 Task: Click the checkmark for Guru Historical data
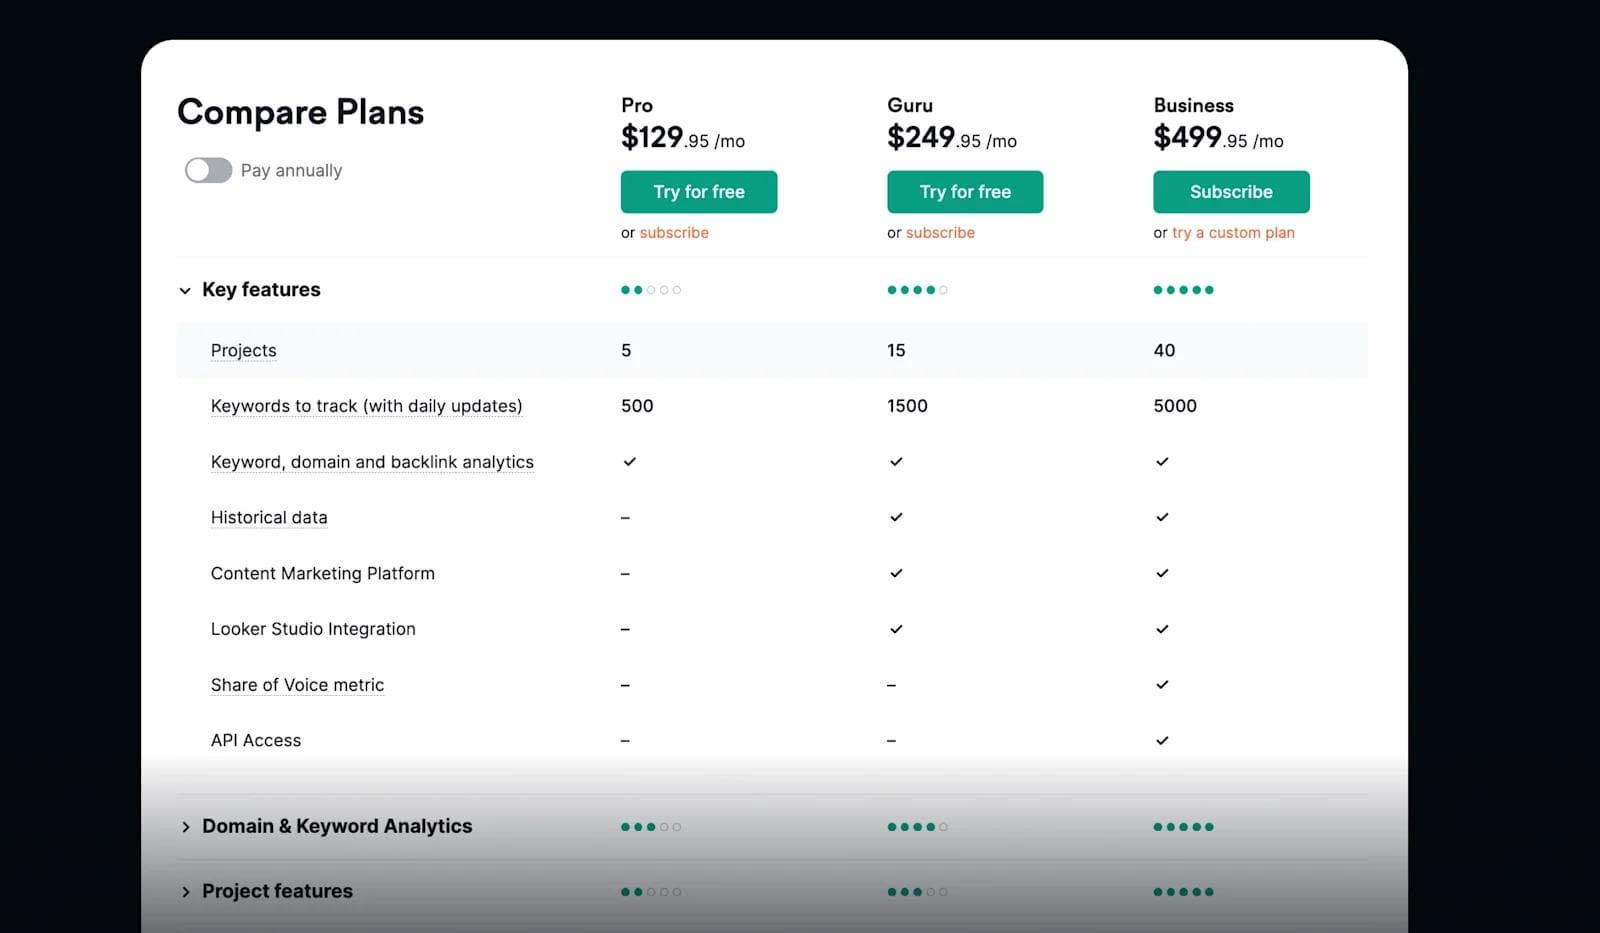tap(896, 517)
